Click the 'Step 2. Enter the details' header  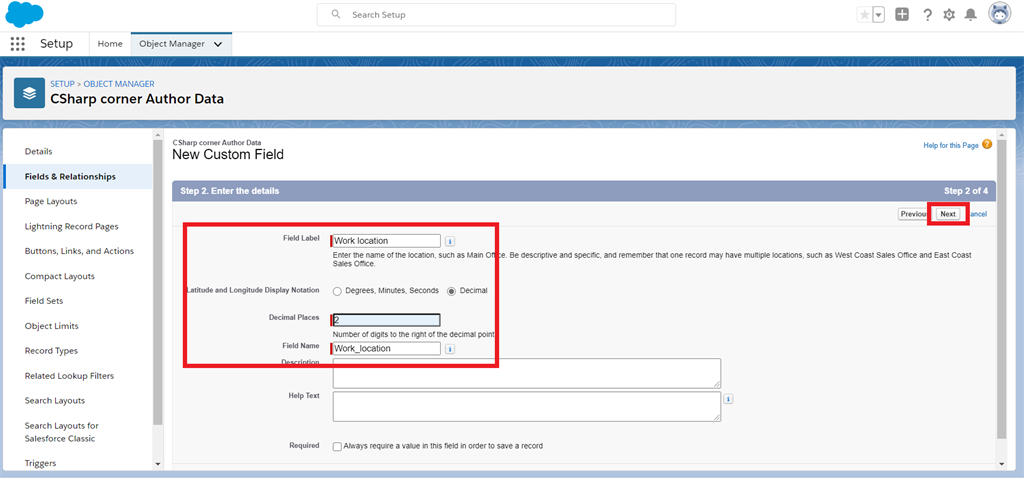[x=230, y=191]
